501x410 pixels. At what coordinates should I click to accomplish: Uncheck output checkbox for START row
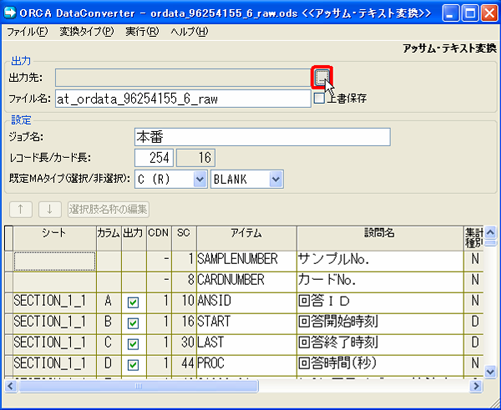point(133,323)
